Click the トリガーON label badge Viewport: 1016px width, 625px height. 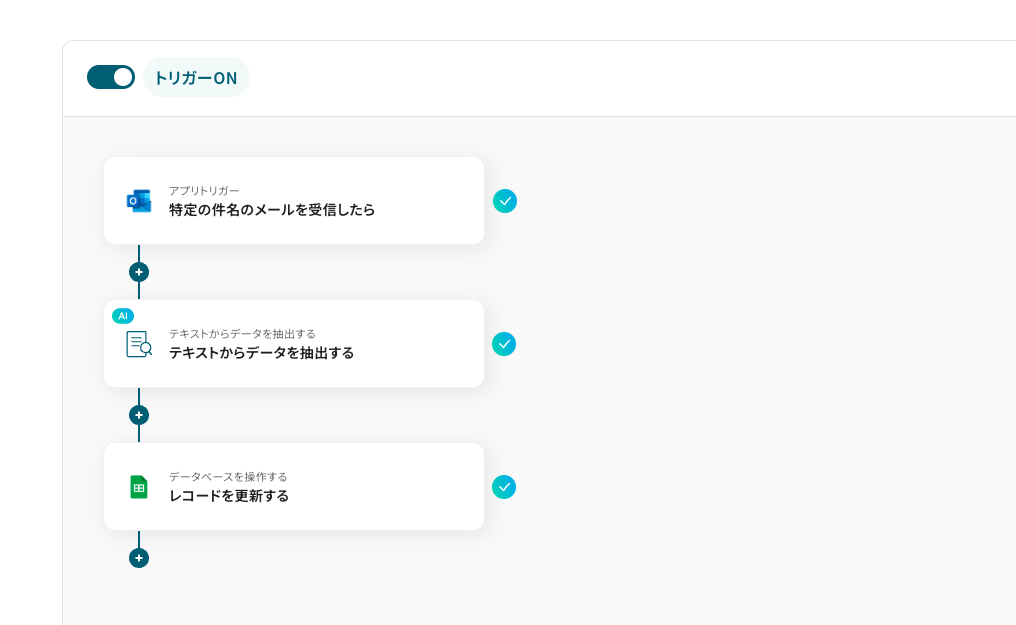(196, 78)
